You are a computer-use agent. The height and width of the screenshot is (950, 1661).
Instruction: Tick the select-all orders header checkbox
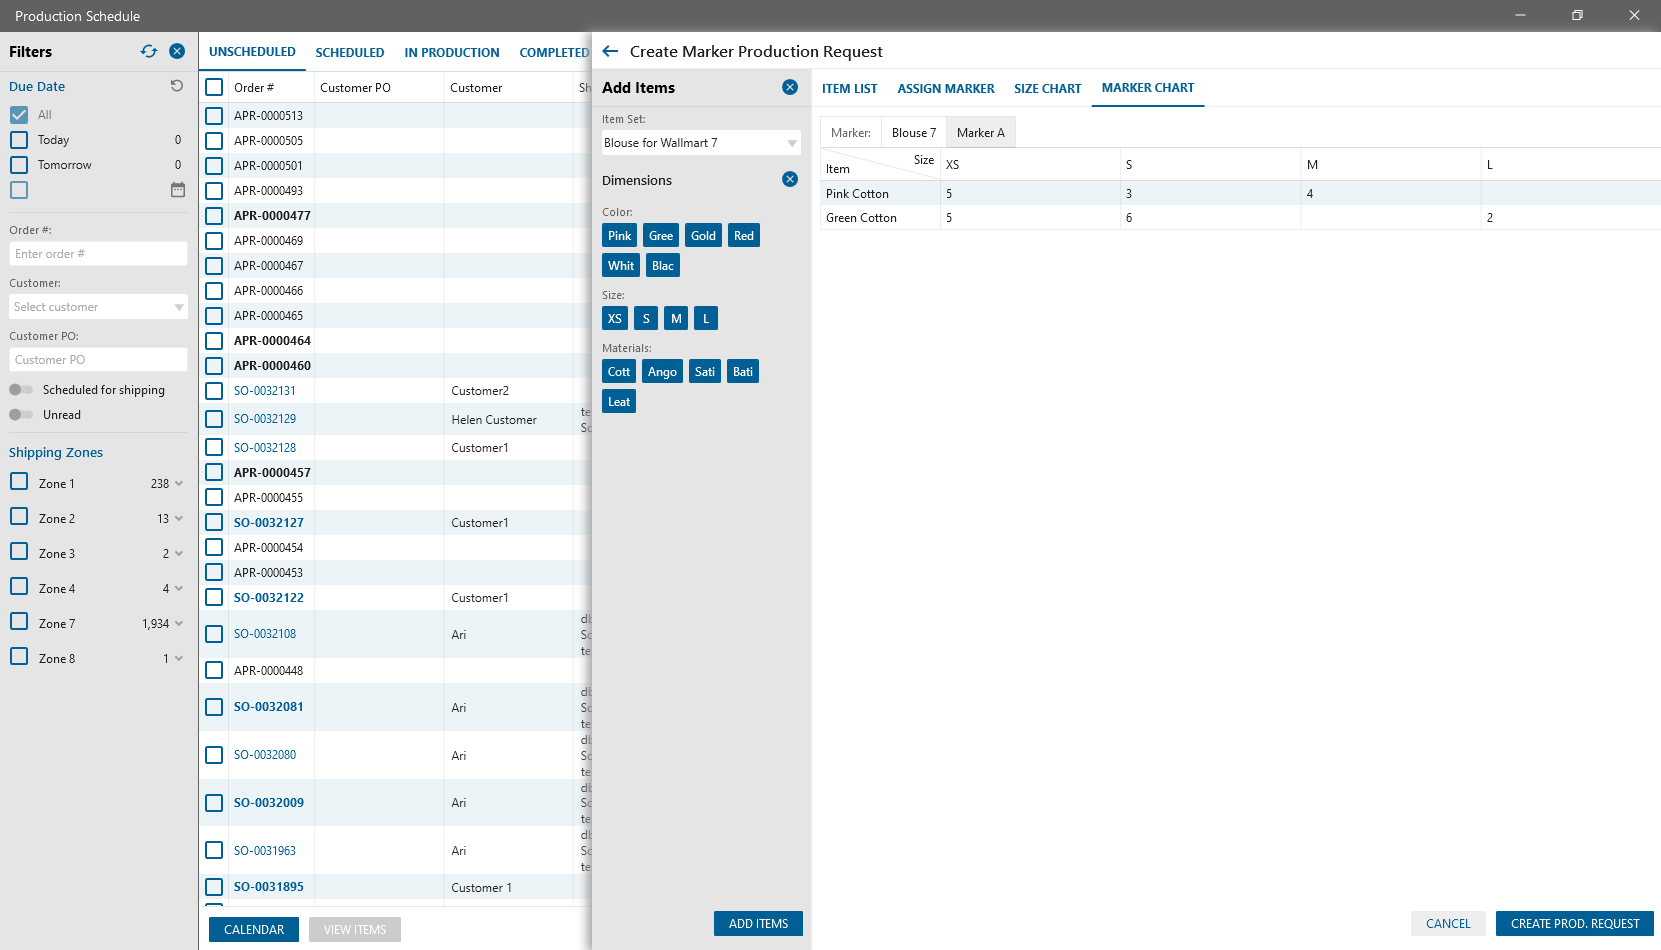coord(214,87)
